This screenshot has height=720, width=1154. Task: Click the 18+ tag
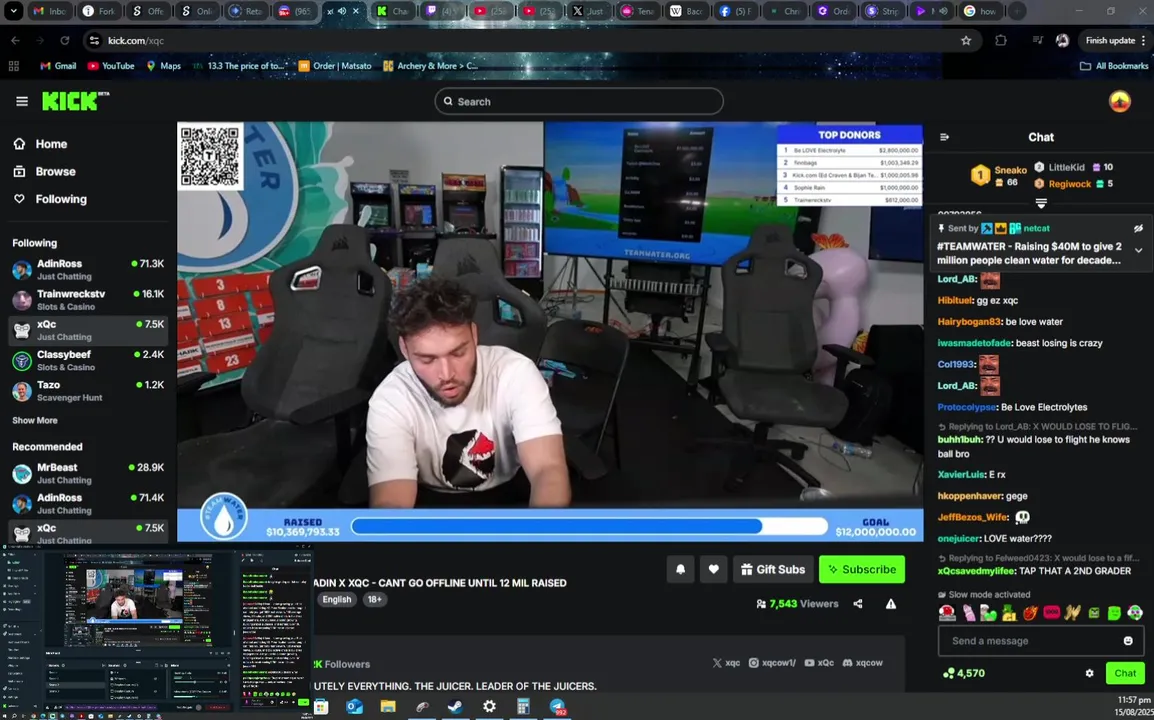(x=375, y=599)
